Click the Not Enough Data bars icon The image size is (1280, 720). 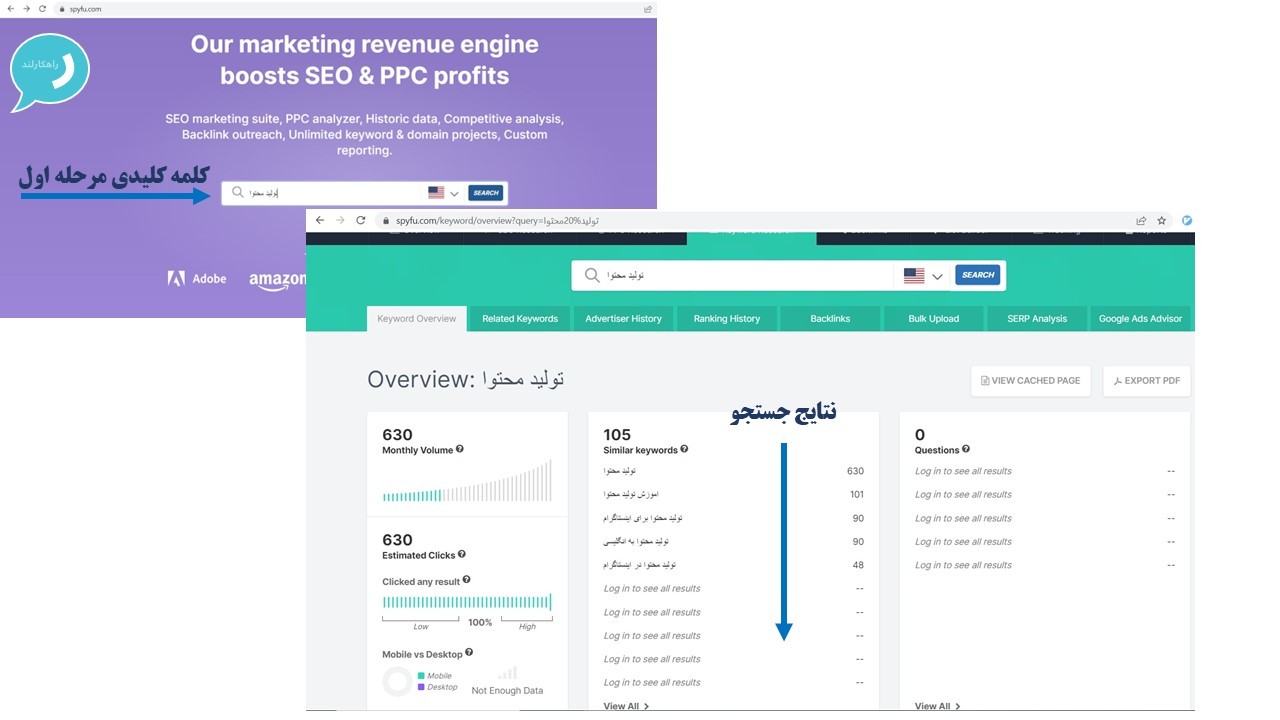coord(508,673)
